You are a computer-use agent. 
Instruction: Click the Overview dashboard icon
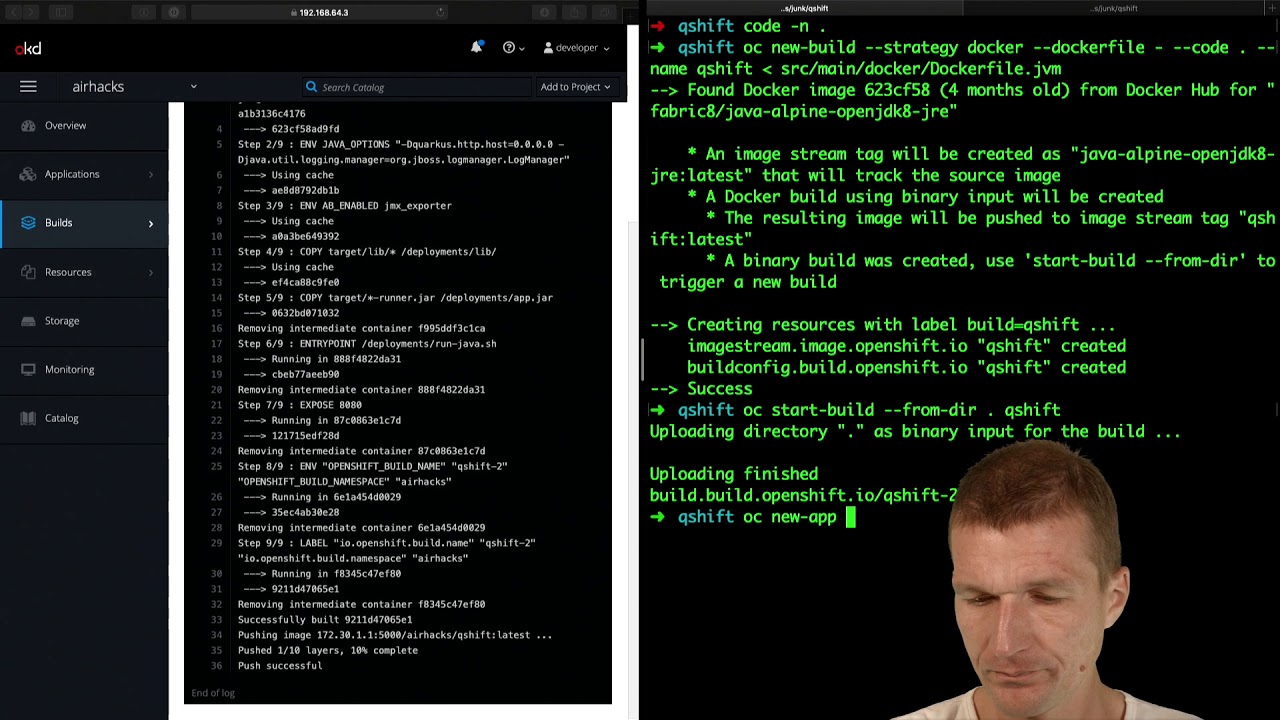click(x=28, y=125)
